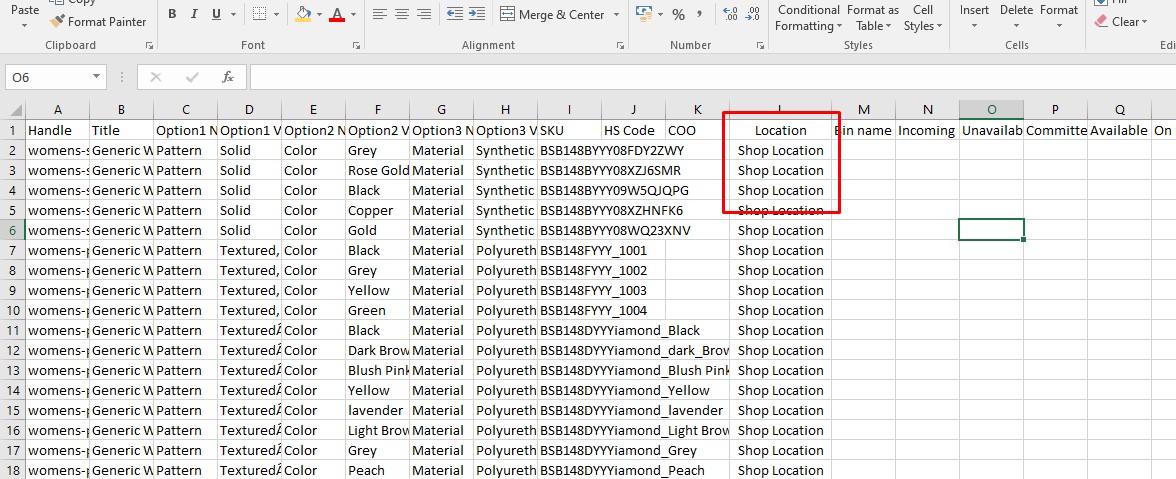Center-align the cell text
This screenshot has width=1176, height=479.
coord(401,14)
